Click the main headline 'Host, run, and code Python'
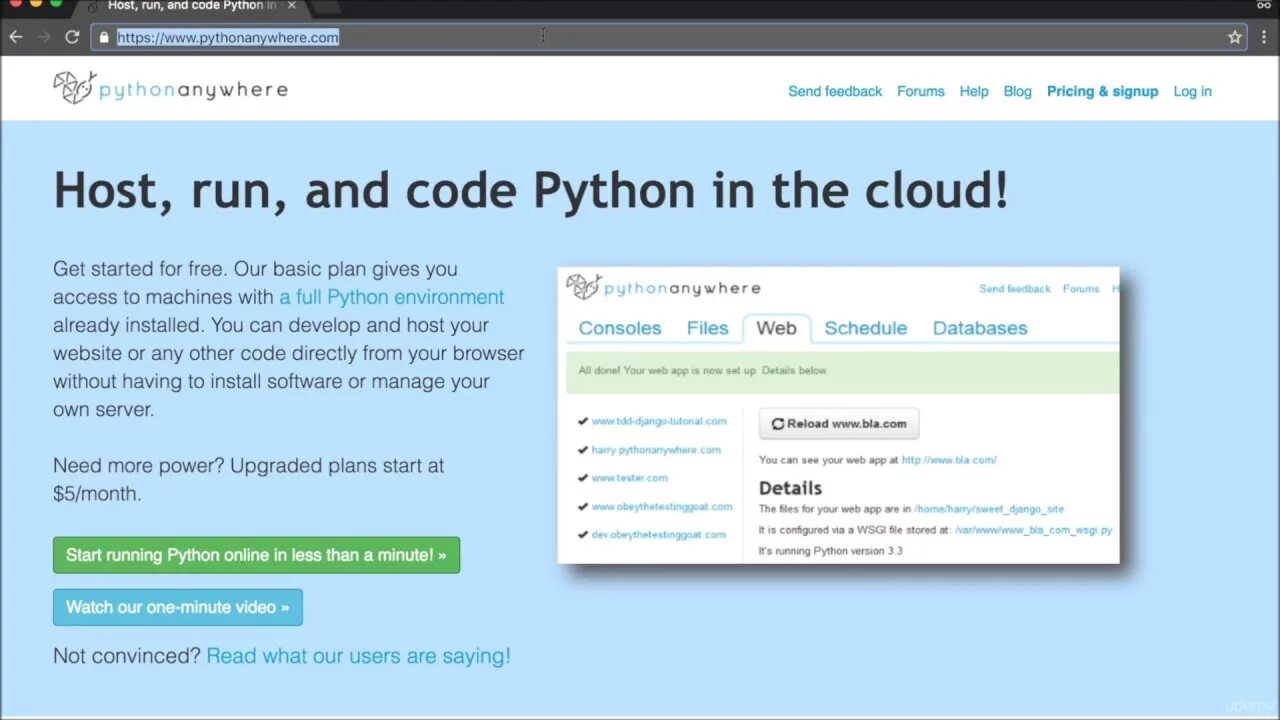This screenshot has height=720, width=1280. tap(530, 190)
